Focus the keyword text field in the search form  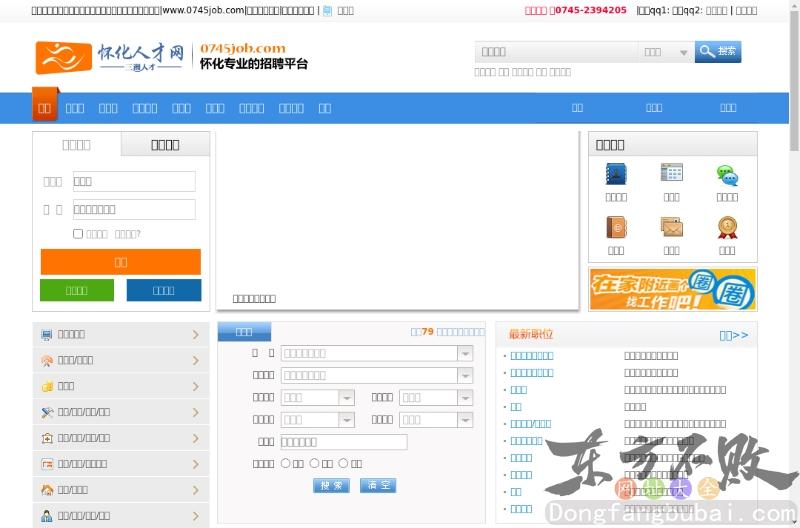(x=344, y=442)
